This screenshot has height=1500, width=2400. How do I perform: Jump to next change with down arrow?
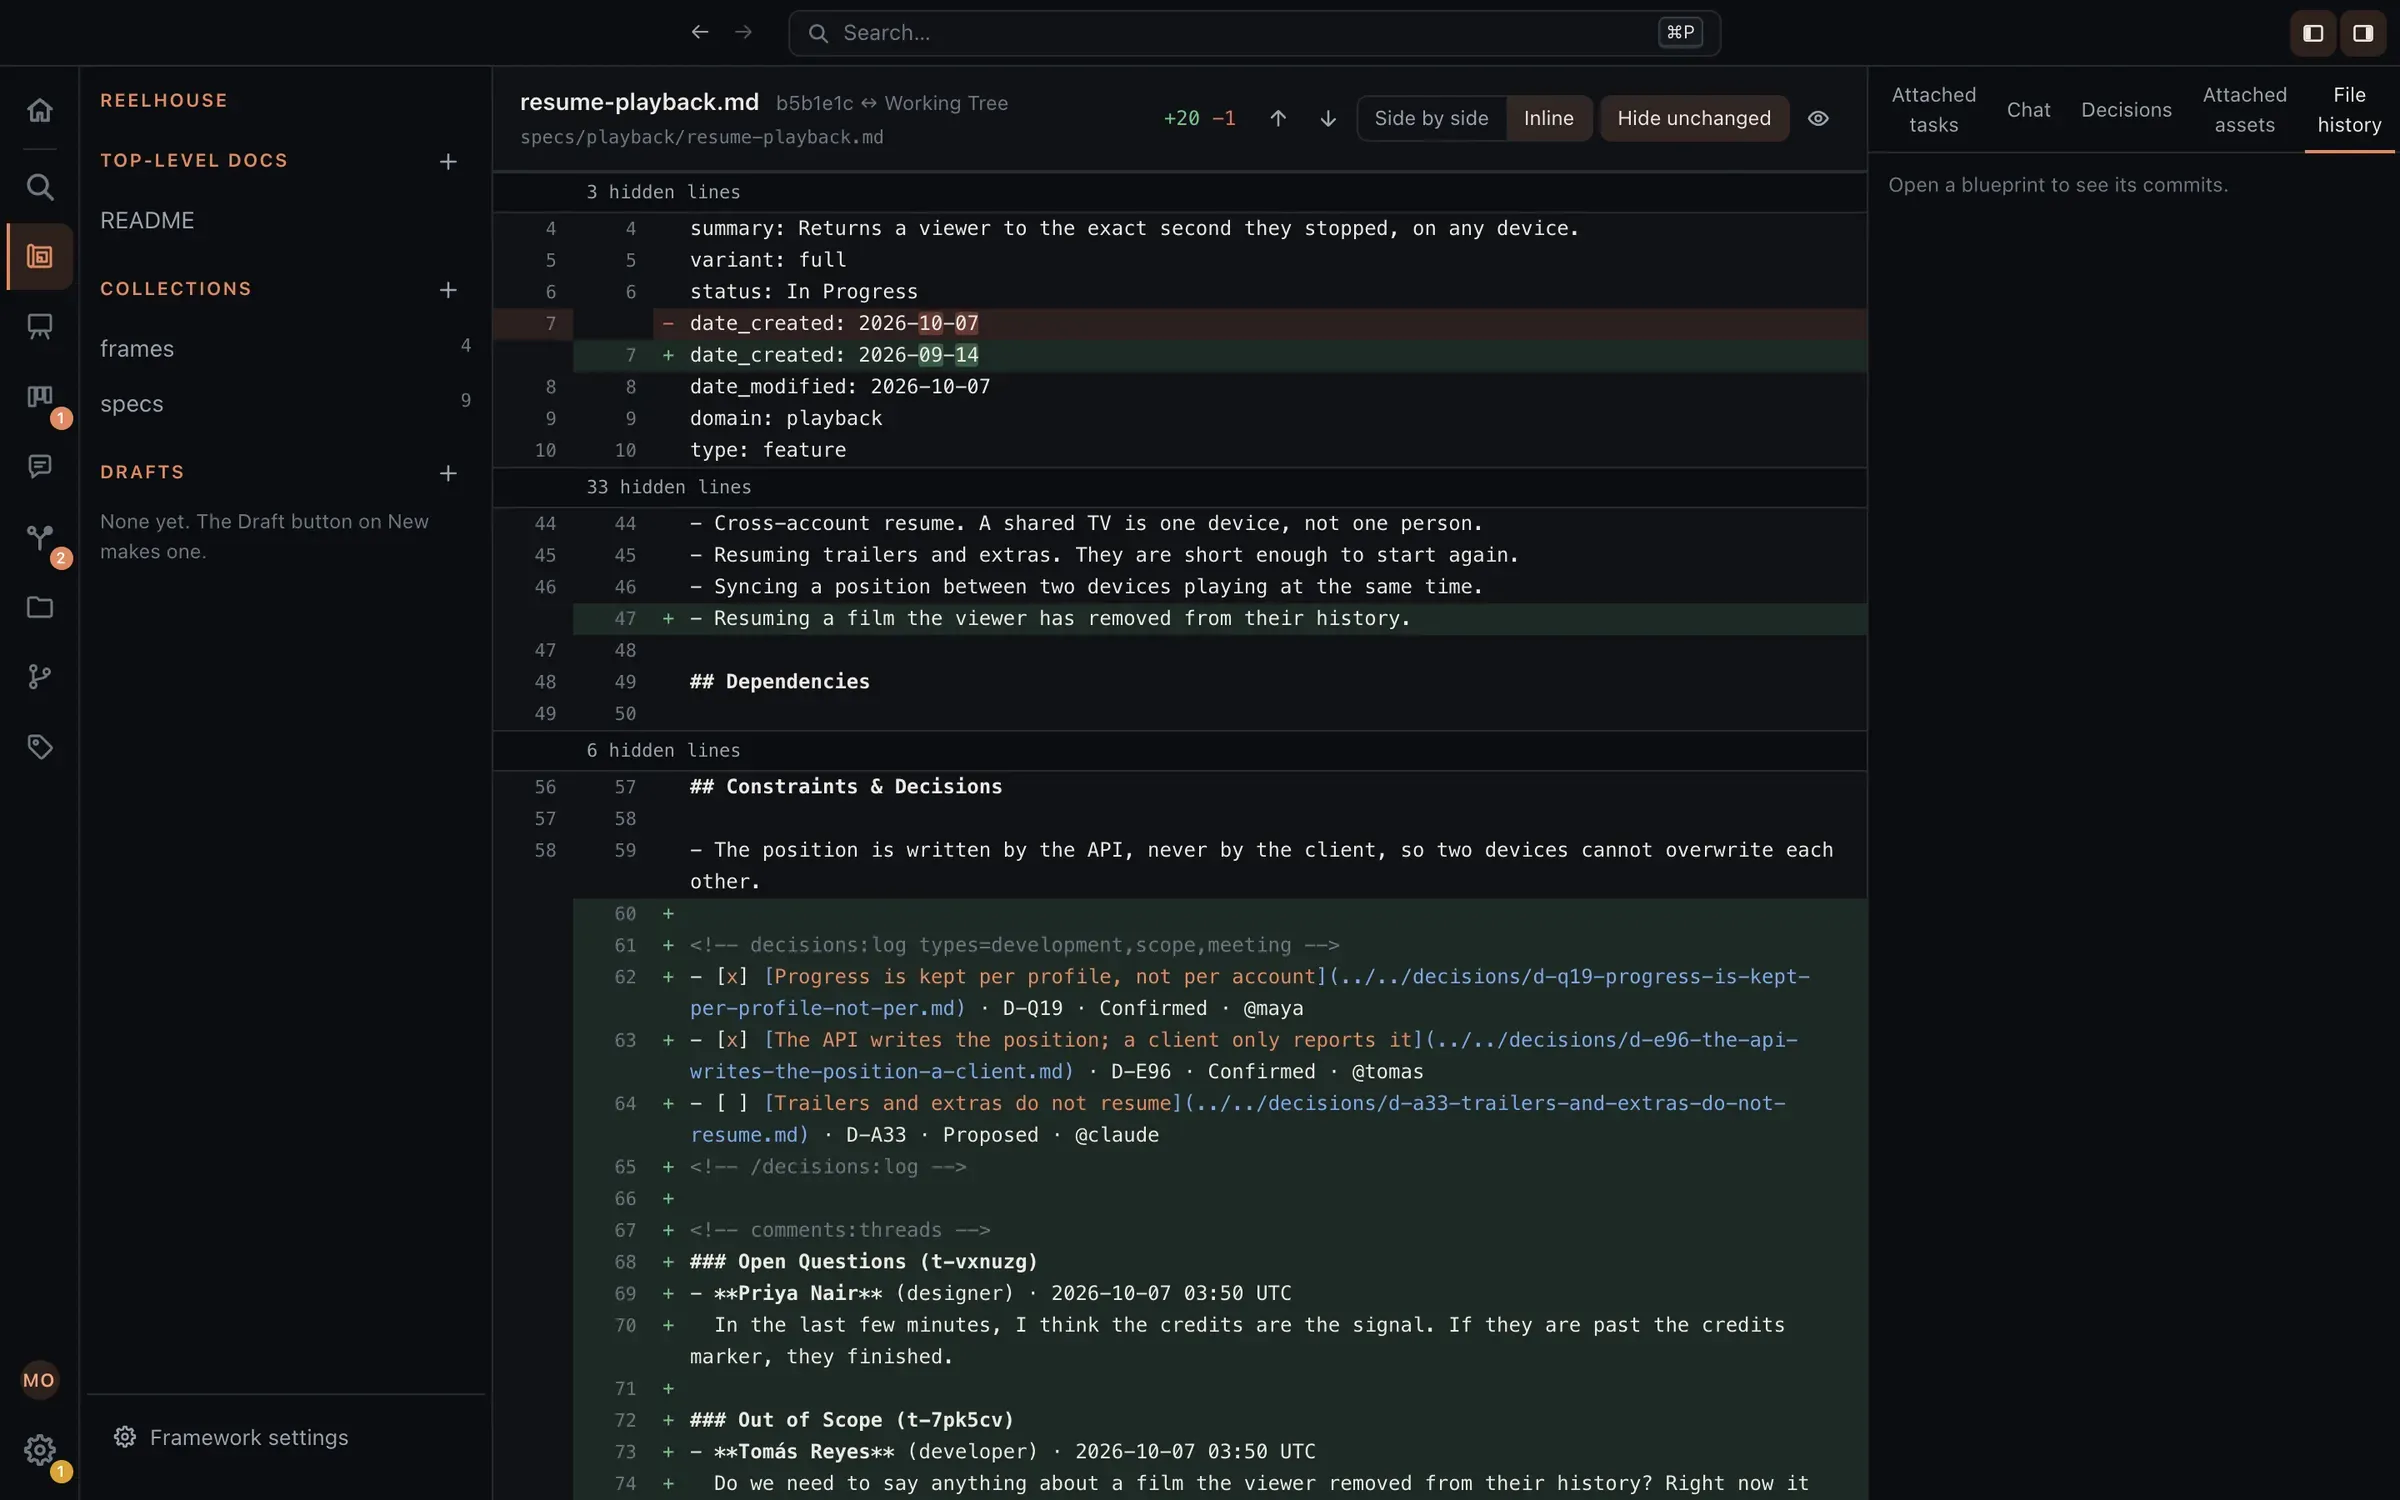tap(1328, 119)
